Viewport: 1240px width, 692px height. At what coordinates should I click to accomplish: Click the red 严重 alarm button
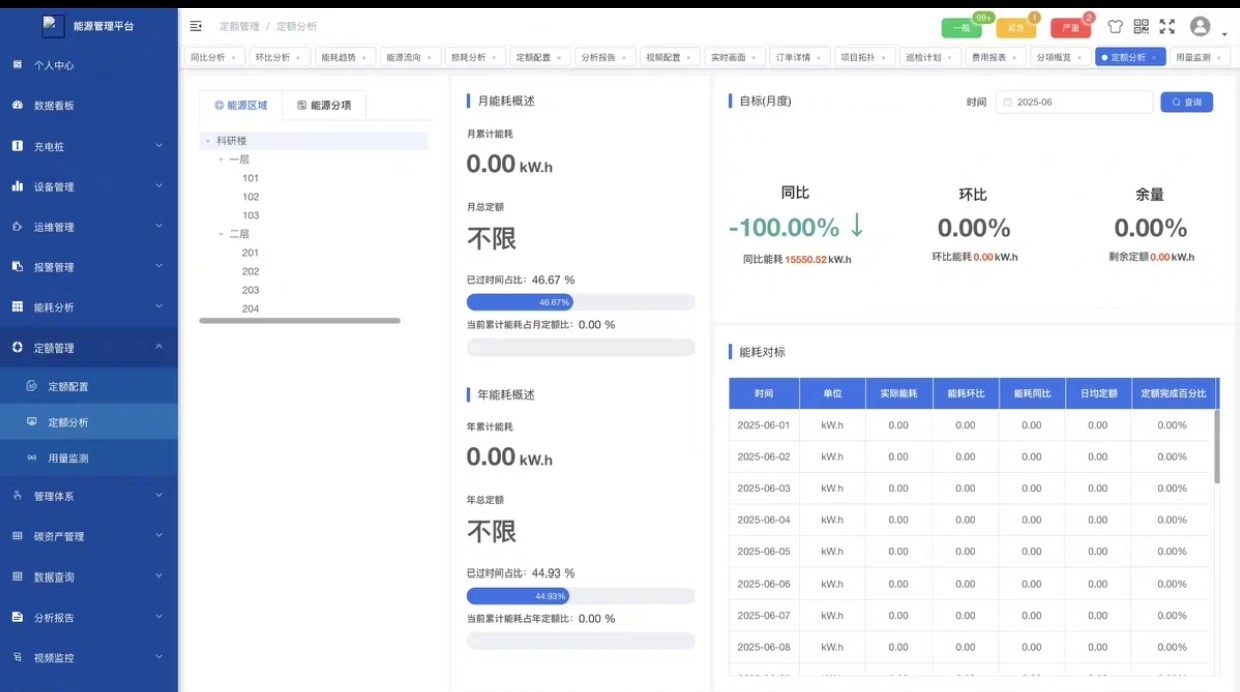click(x=1070, y=28)
